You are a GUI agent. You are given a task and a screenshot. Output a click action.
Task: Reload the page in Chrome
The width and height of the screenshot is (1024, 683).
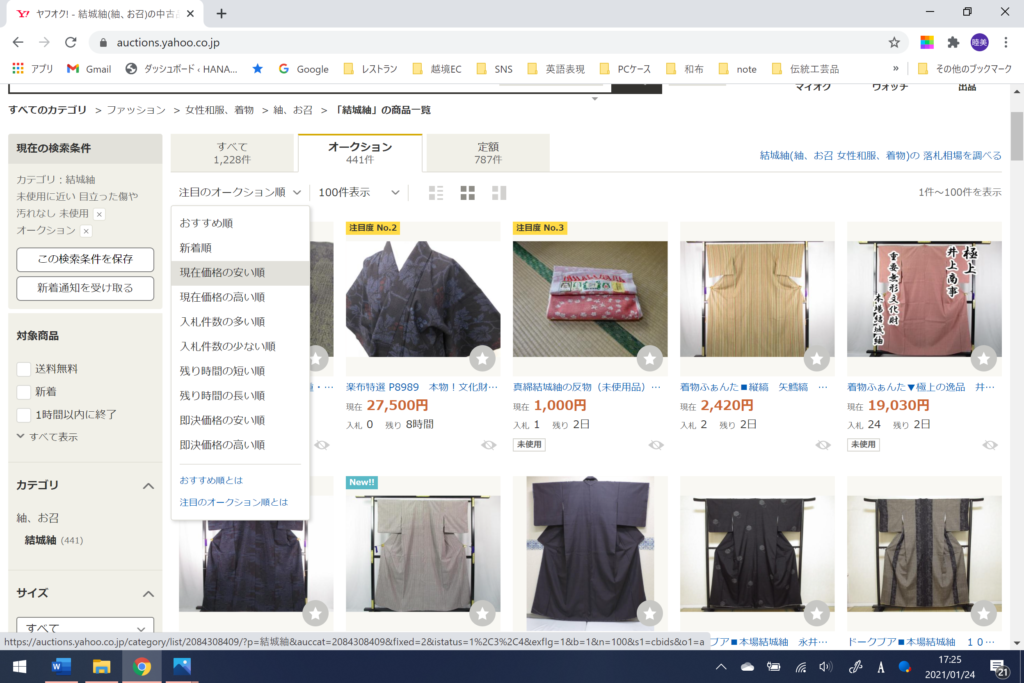[71, 42]
